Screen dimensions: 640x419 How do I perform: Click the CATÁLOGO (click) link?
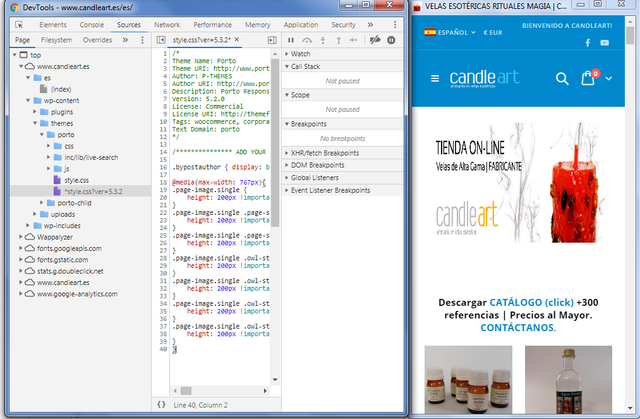(531, 302)
